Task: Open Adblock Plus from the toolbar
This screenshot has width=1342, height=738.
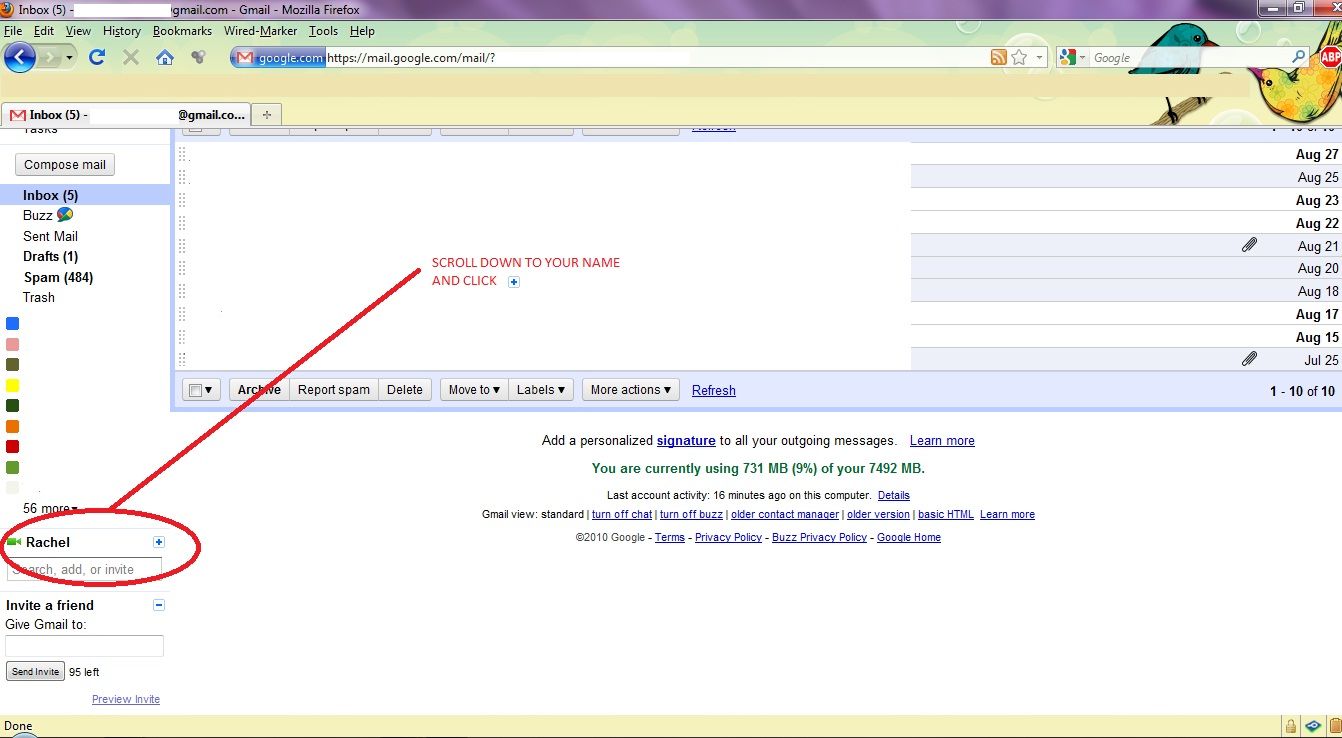Action: click(1329, 57)
